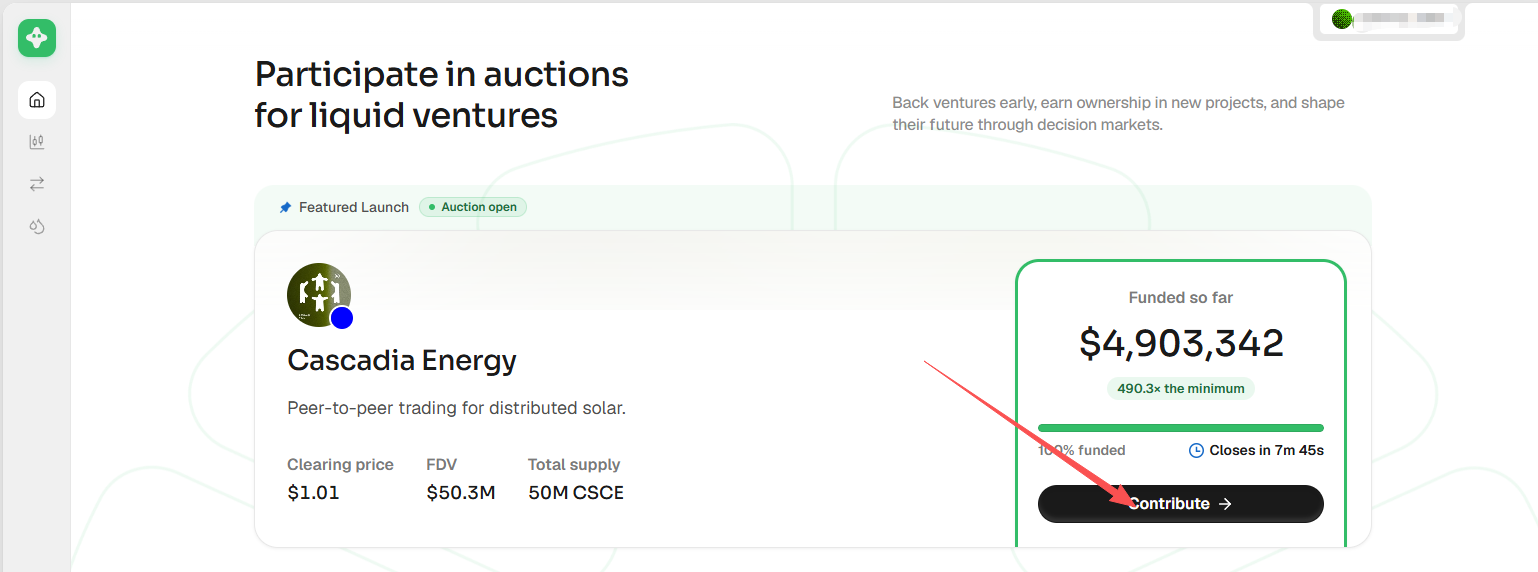Click the wallet avatar in the top-right

1342,19
